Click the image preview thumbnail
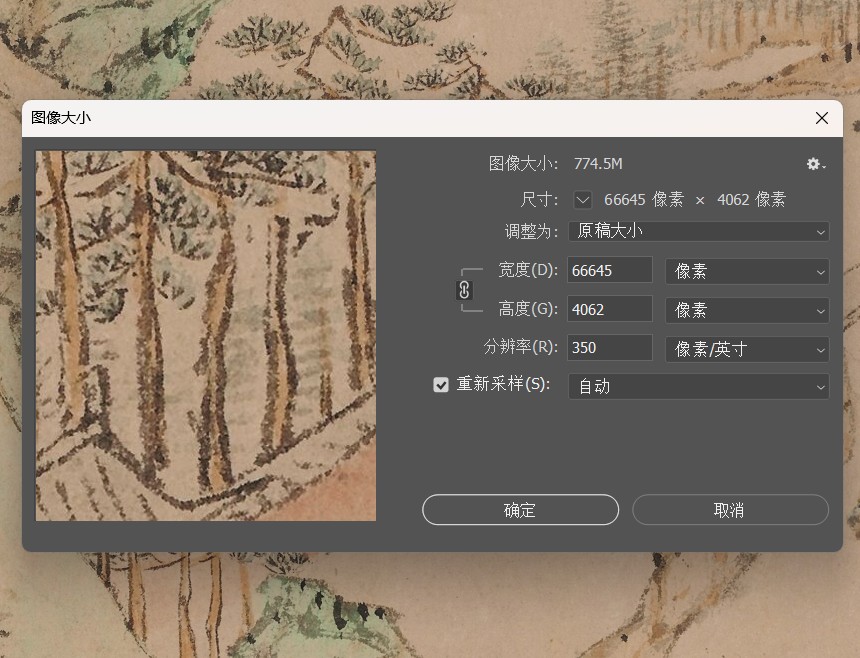This screenshot has width=860, height=658. tap(206, 336)
